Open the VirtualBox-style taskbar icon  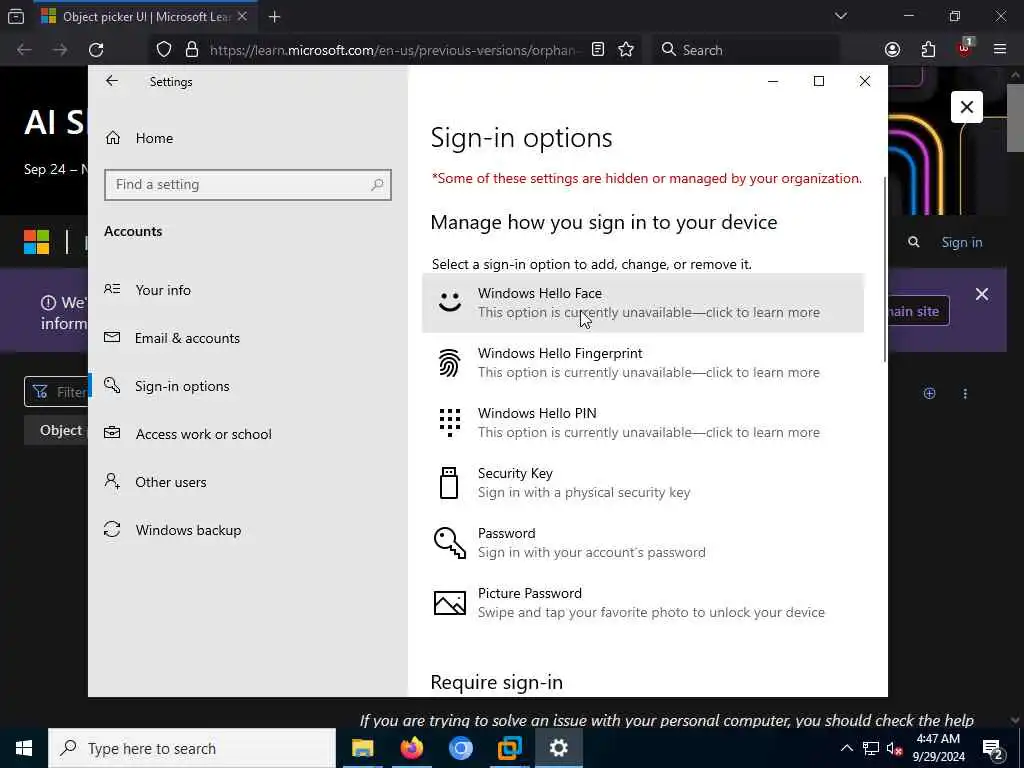coord(509,748)
